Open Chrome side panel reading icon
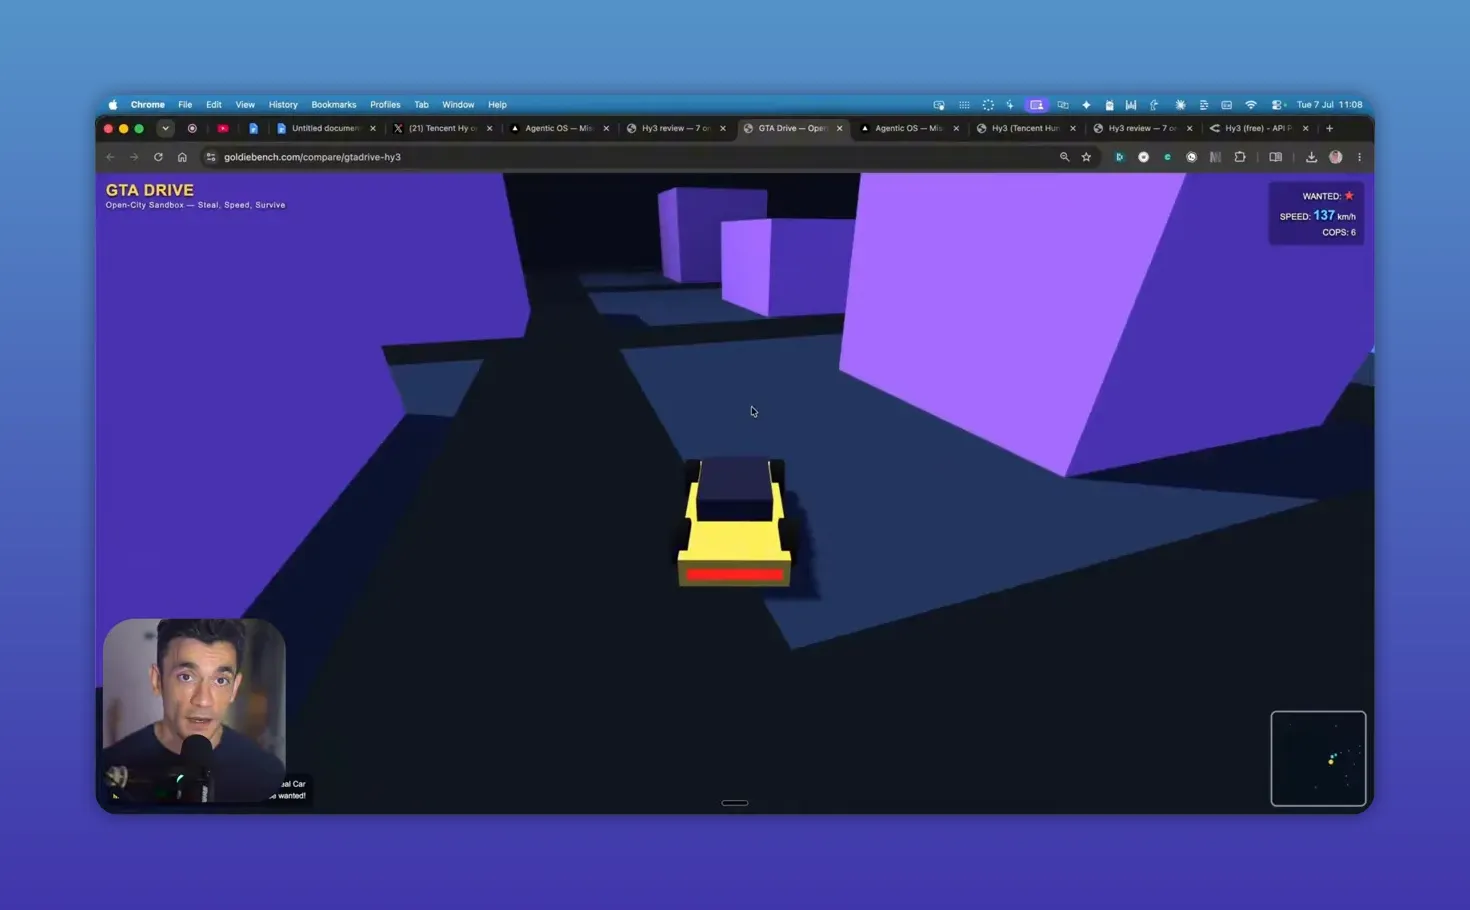Image resolution: width=1470 pixels, height=910 pixels. 1276,157
